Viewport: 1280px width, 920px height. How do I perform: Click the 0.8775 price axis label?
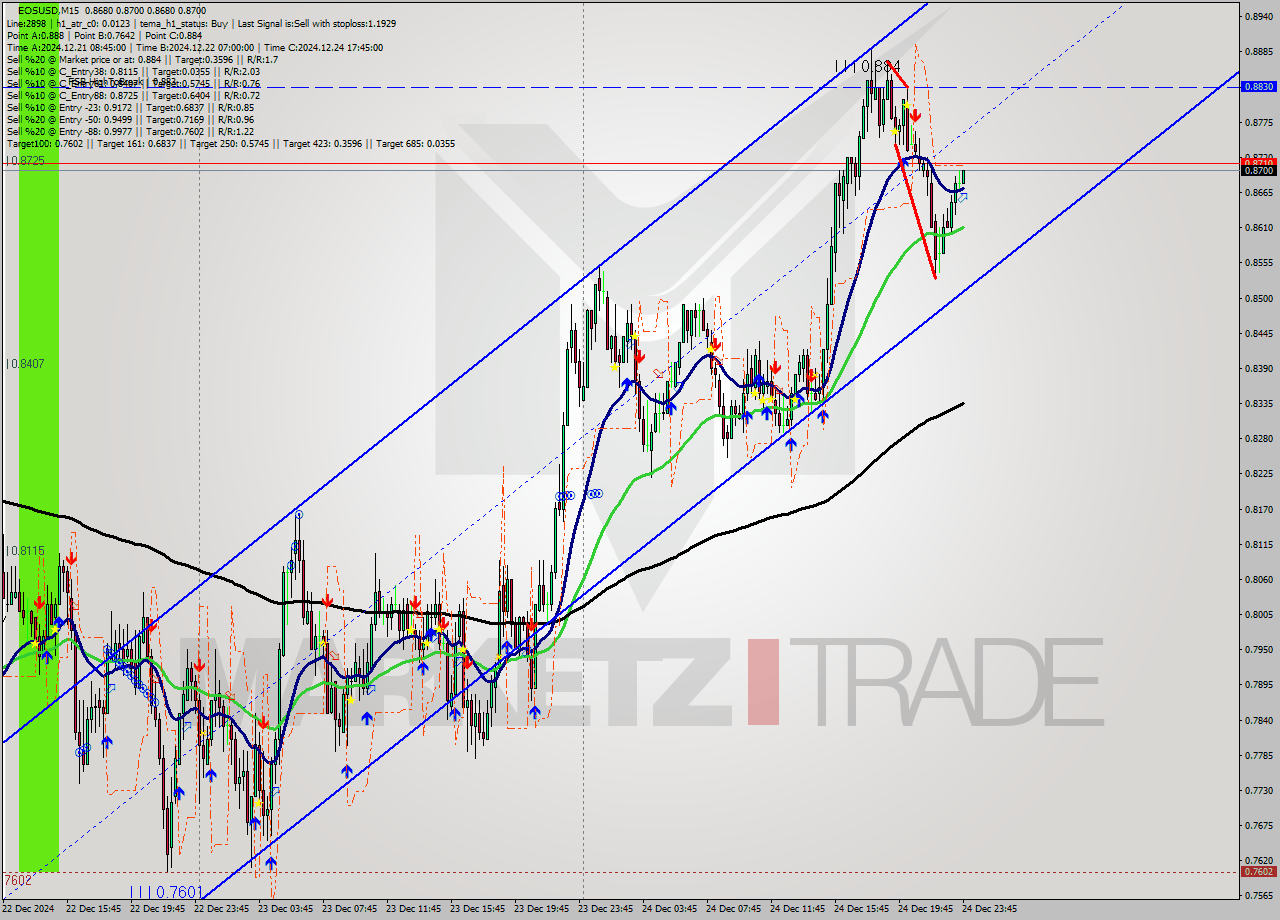point(1257,122)
